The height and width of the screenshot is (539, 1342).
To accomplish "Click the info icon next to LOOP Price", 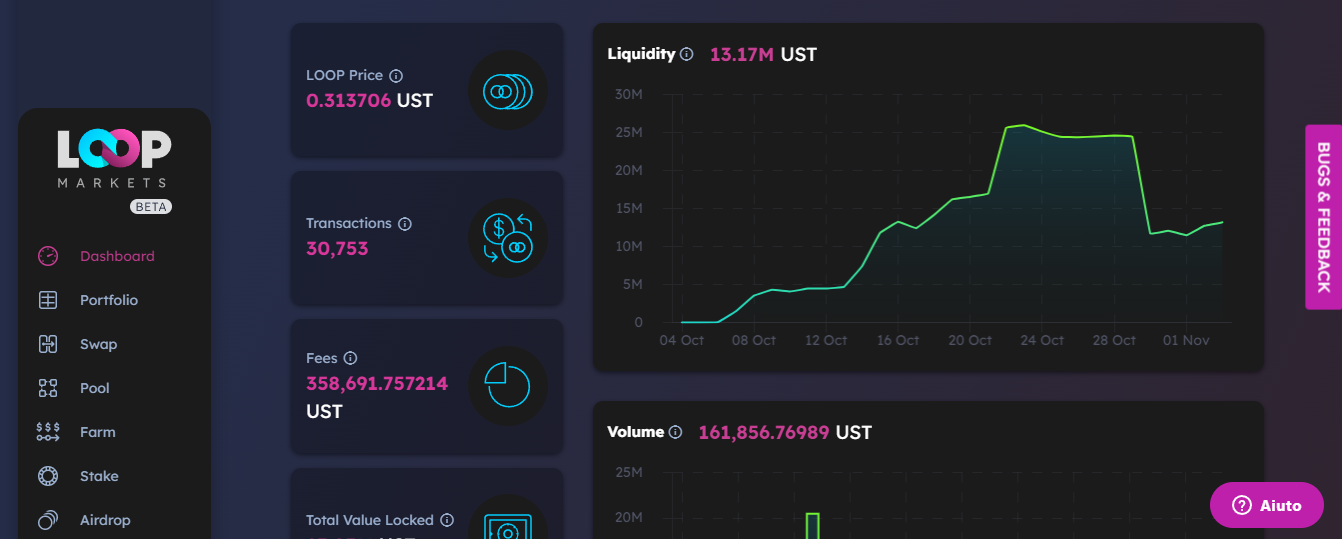I will 396,75.
